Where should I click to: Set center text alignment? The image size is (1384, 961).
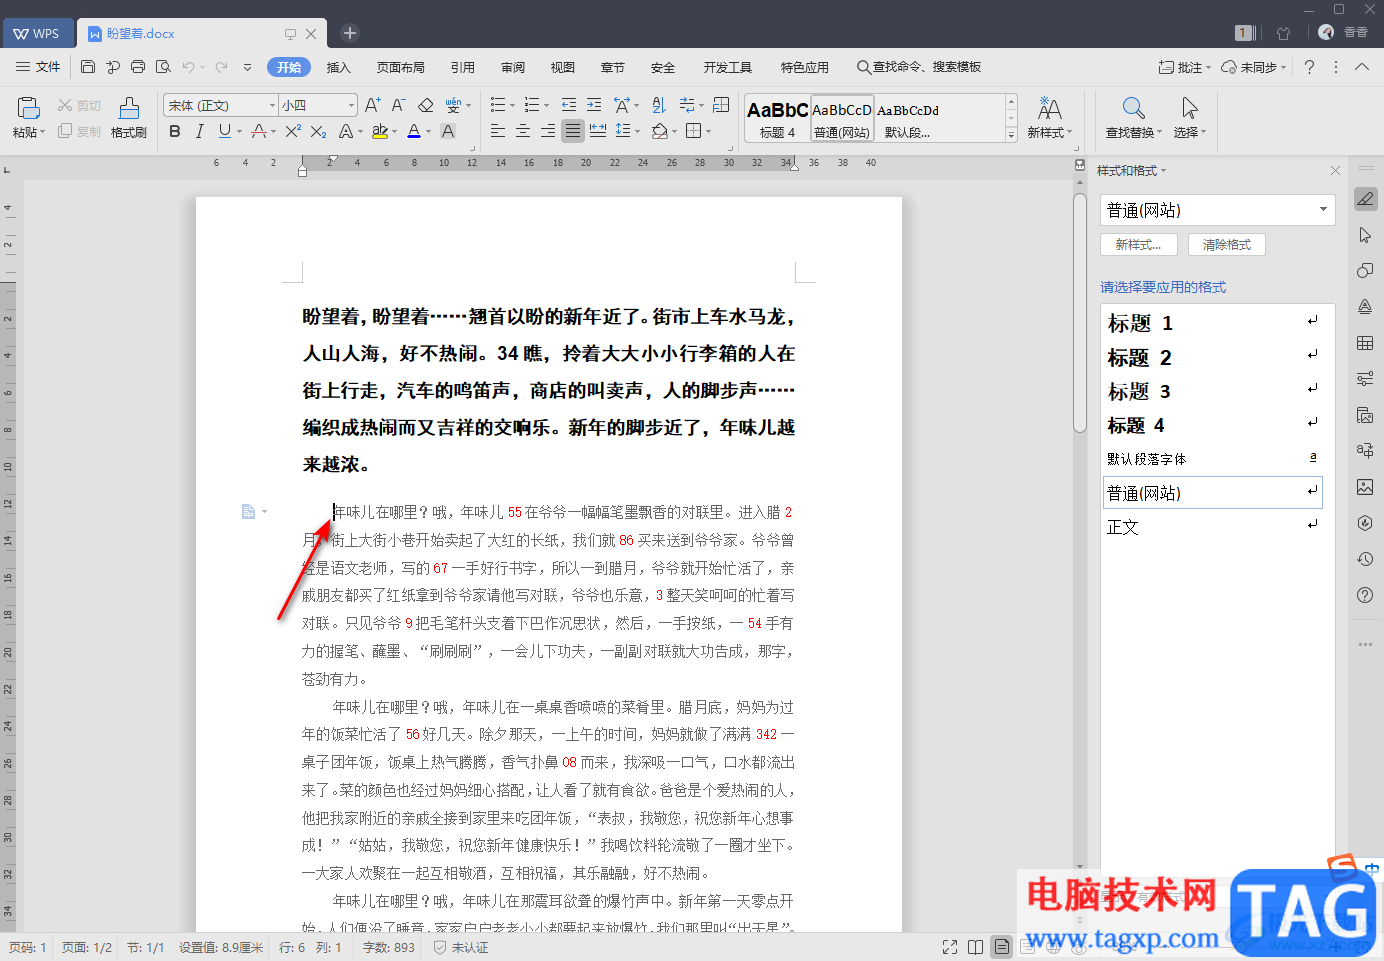tap(523, 131)
